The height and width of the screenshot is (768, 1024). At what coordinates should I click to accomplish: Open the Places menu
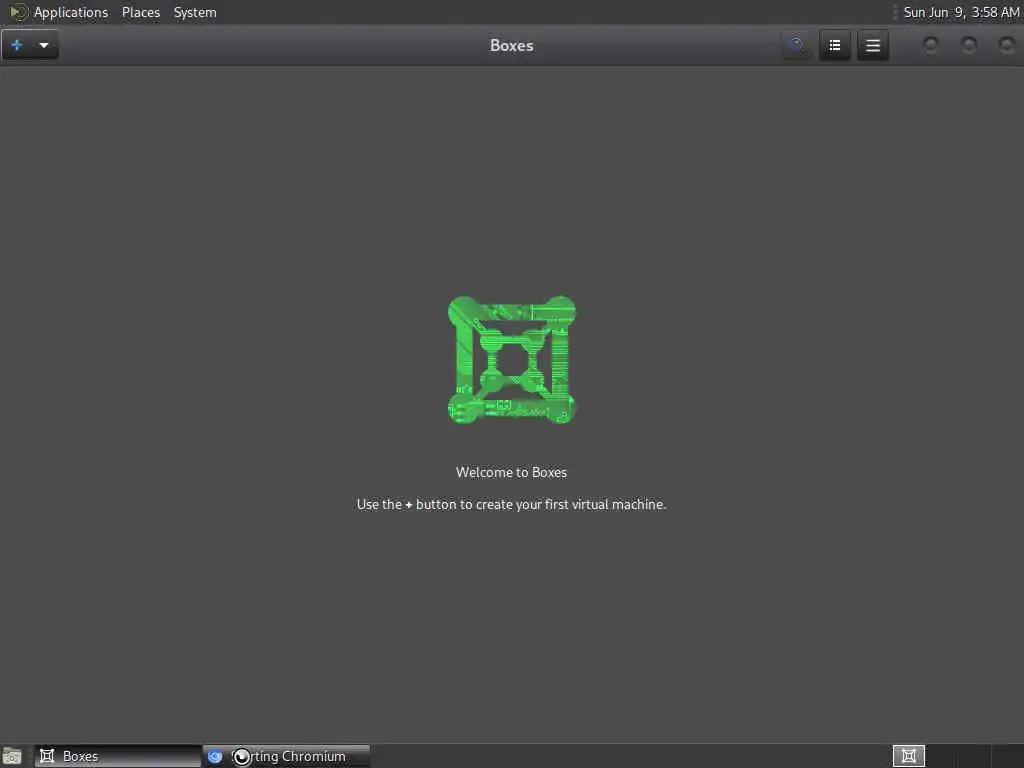coord(140,12)
